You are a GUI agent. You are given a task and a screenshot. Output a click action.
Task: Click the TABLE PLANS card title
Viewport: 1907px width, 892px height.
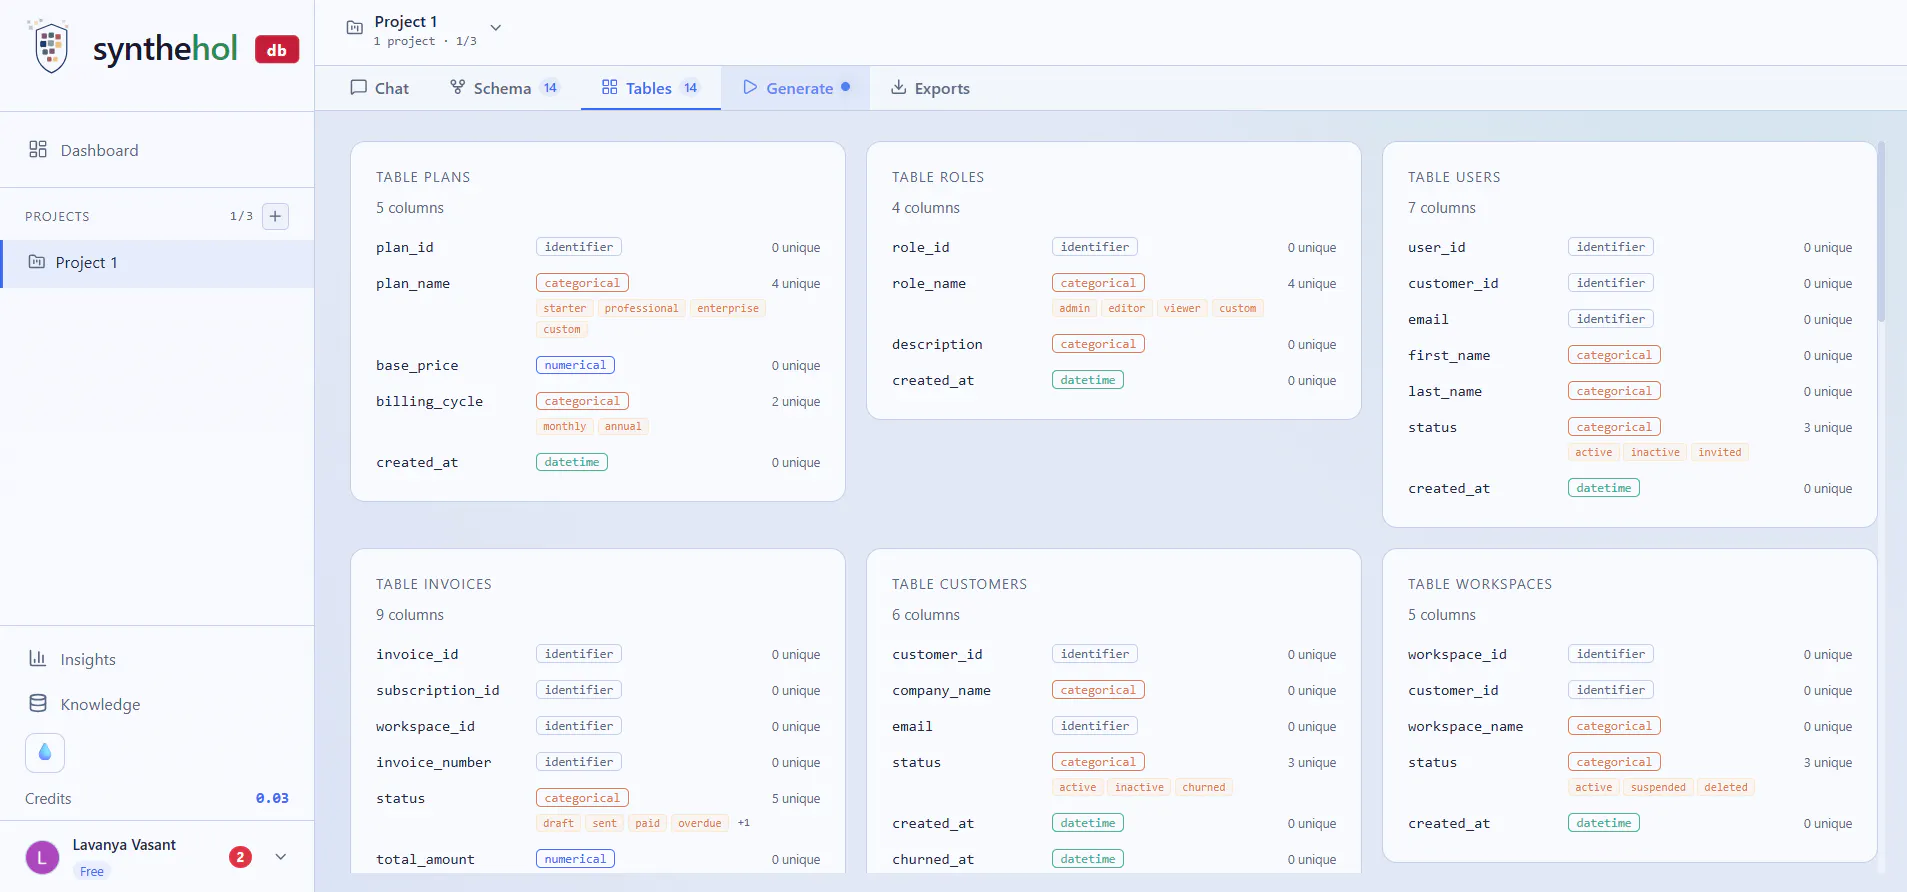(x=423, y=177)
